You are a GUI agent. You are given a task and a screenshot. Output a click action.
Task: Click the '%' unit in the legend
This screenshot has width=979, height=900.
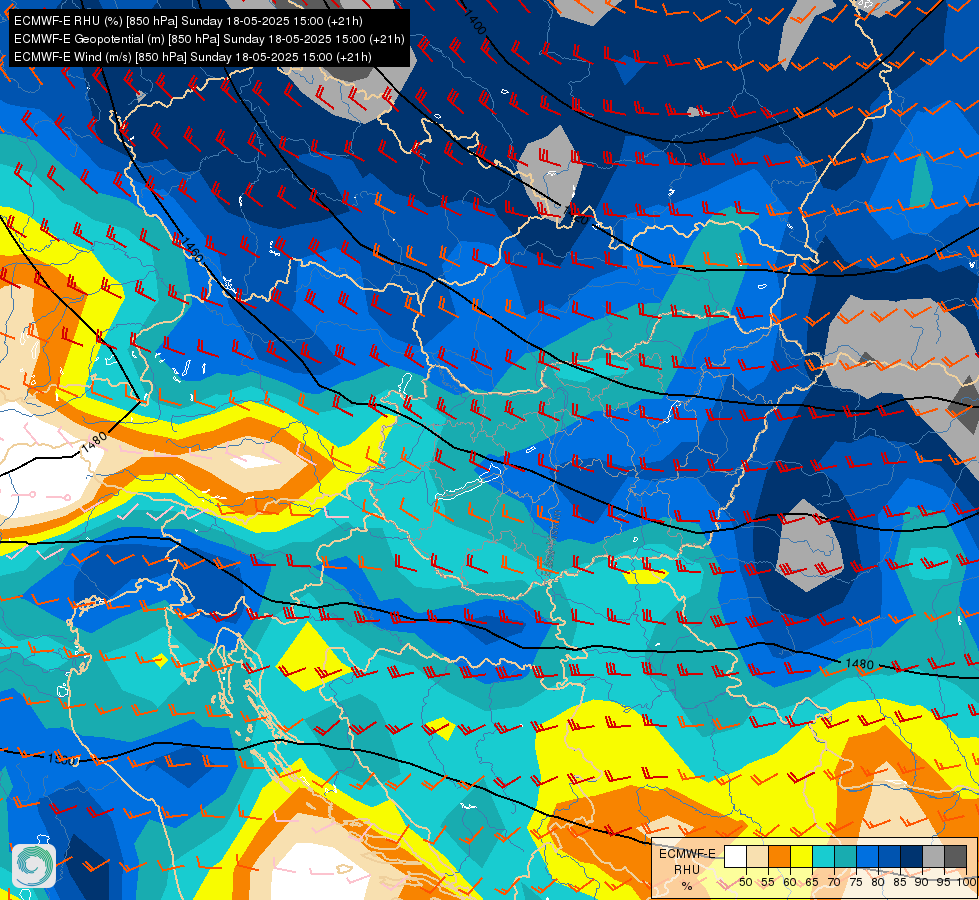(x=687, y=886)
